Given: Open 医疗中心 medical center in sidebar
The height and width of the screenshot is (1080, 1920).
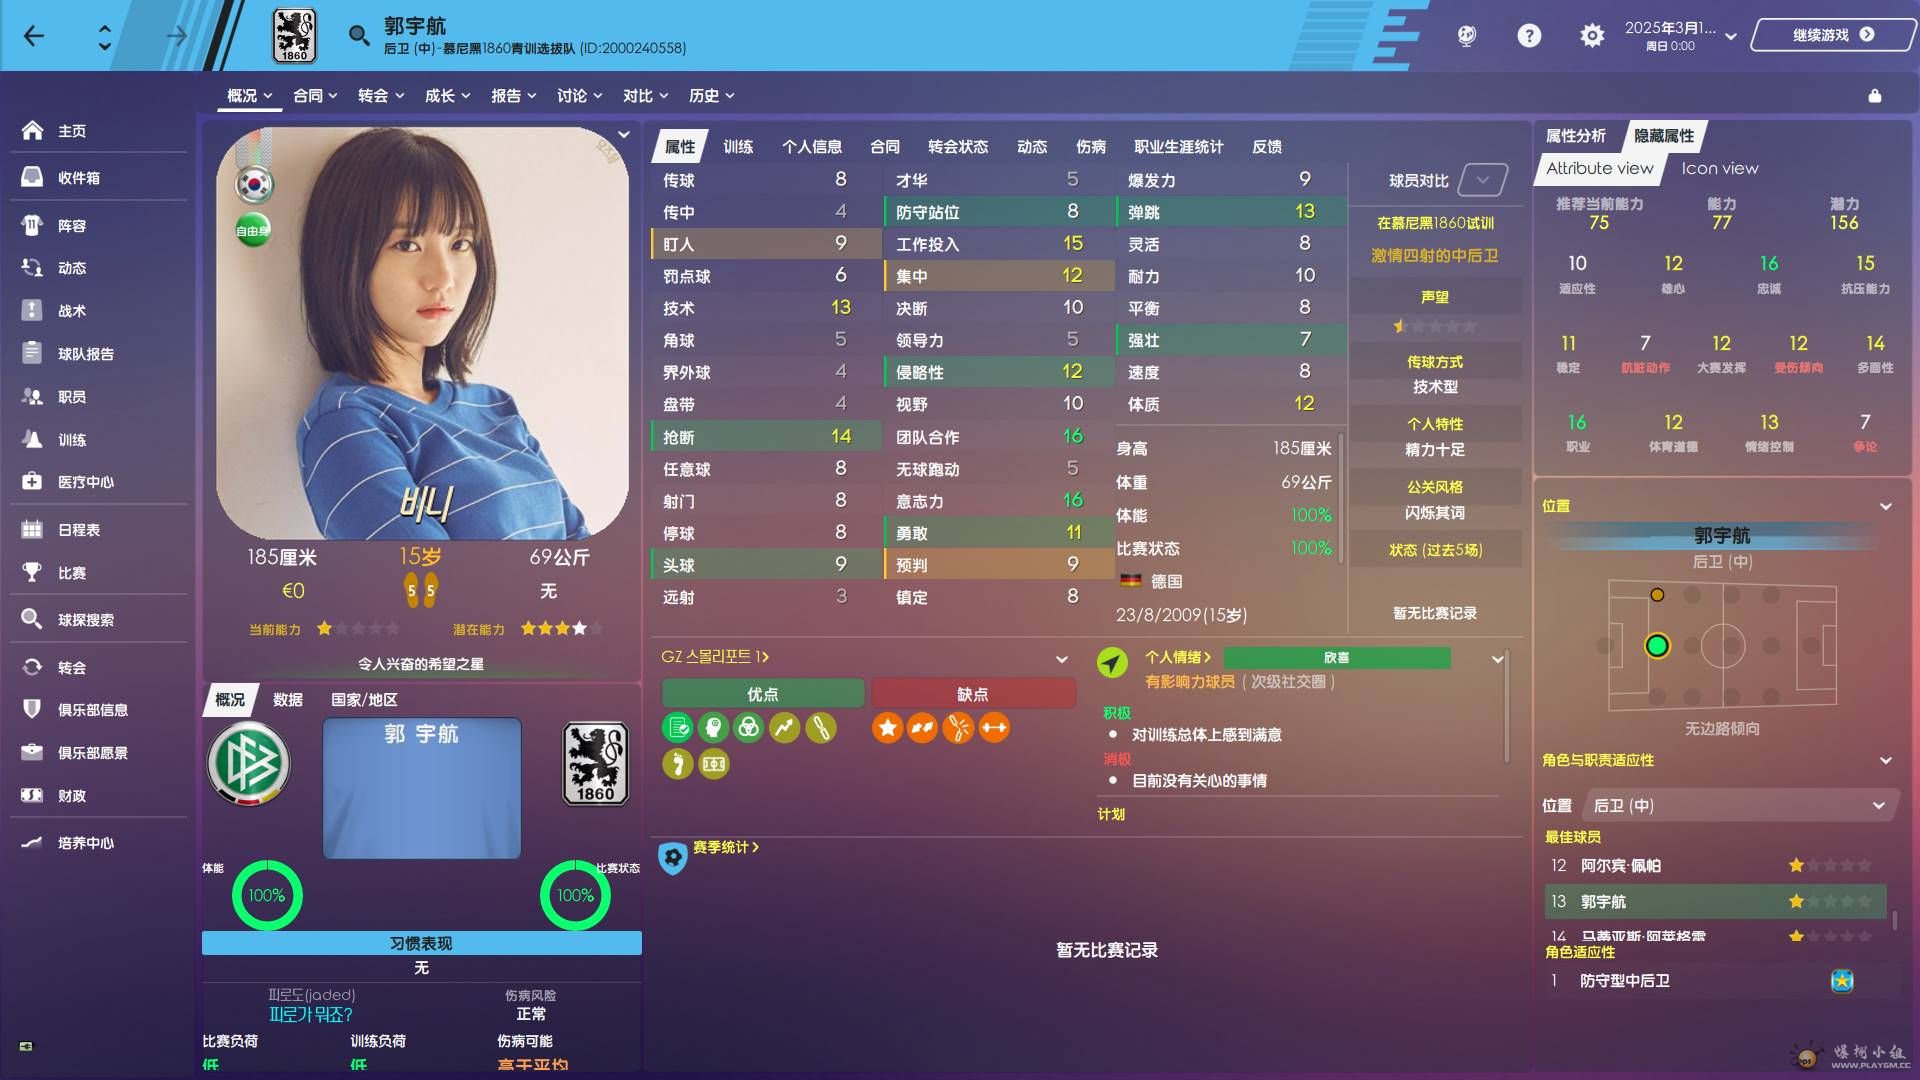Looking at the screenshot, I should (85, 482).
